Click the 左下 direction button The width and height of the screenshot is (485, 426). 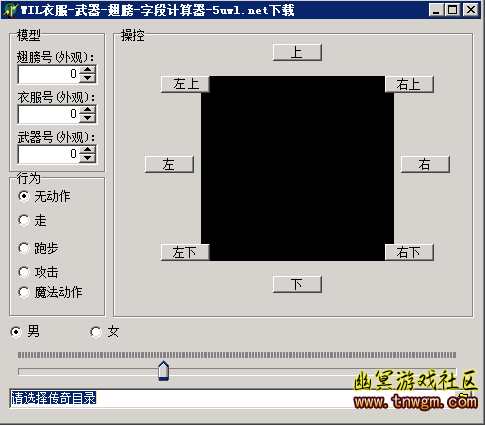point(185,252)
